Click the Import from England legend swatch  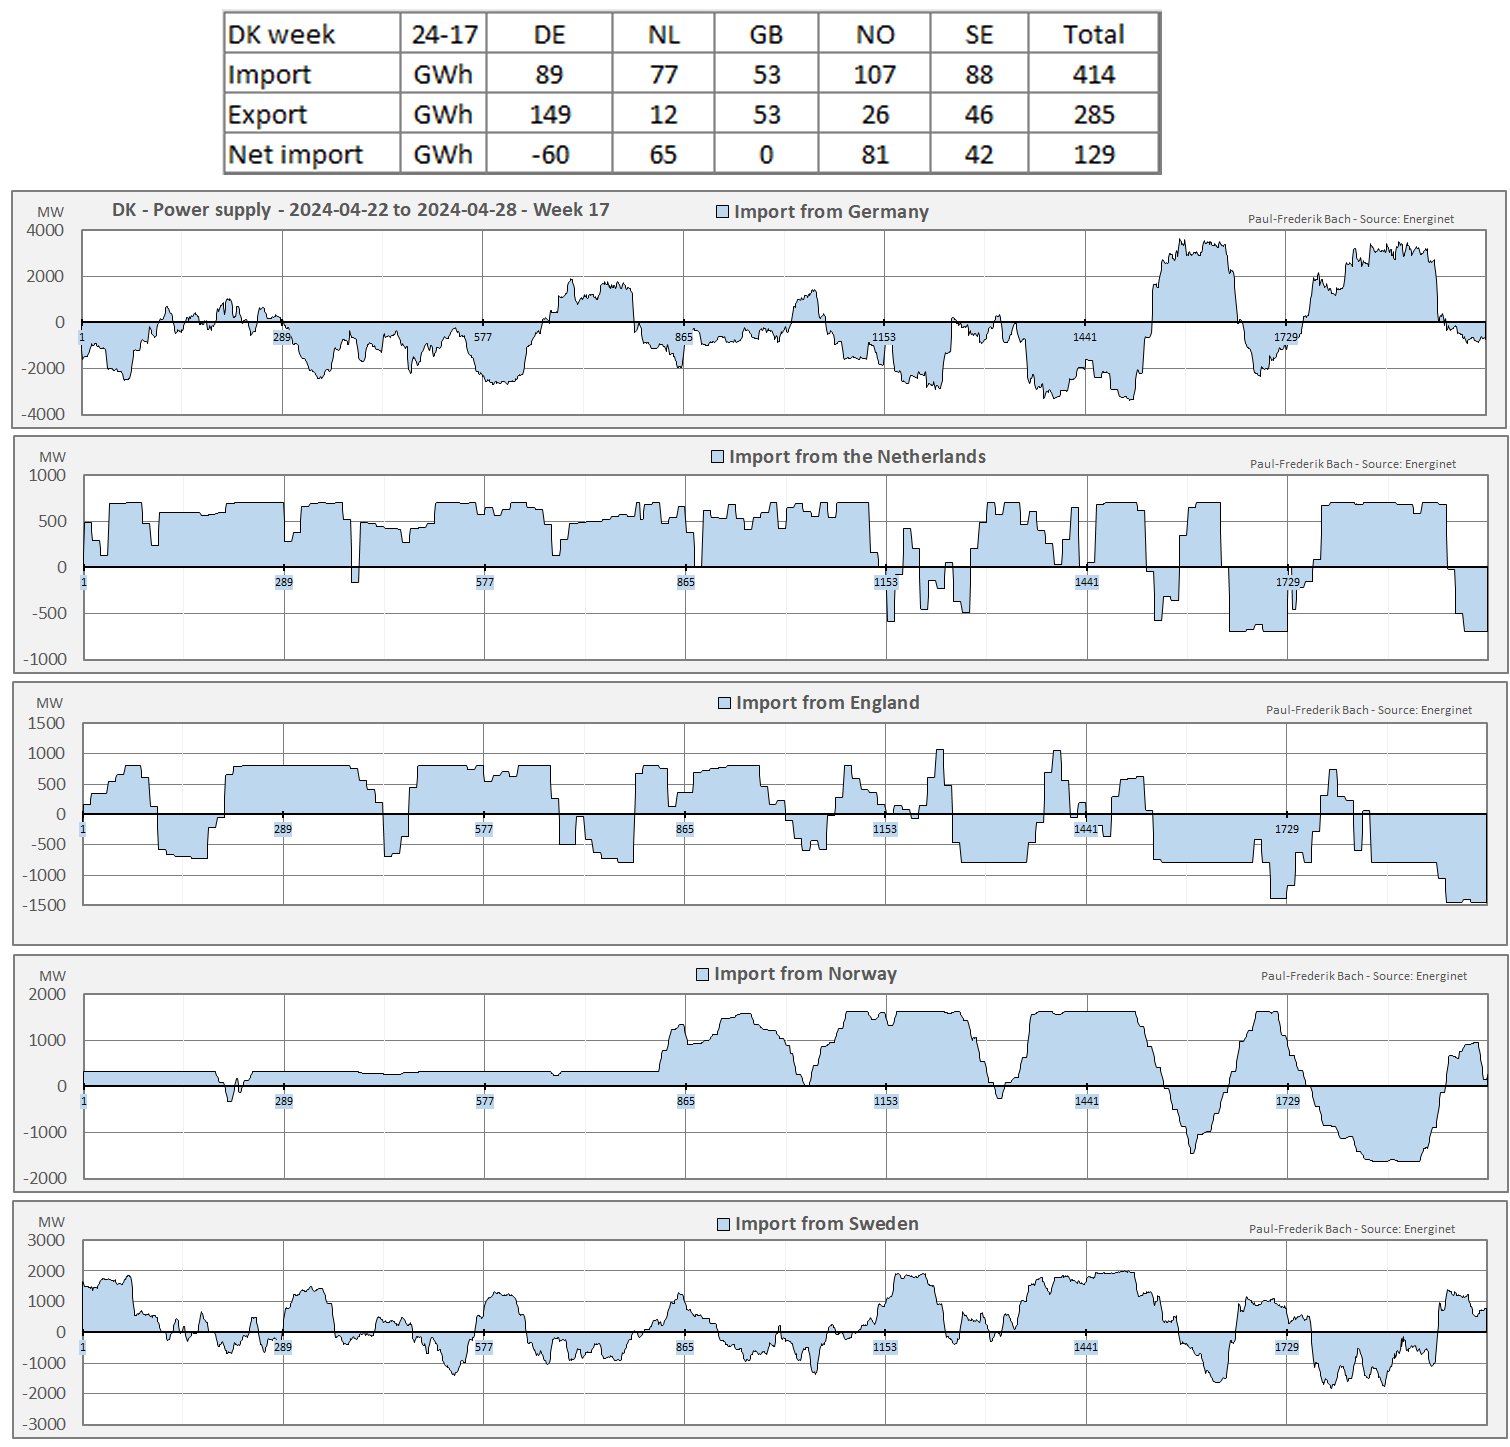point(725,703)
